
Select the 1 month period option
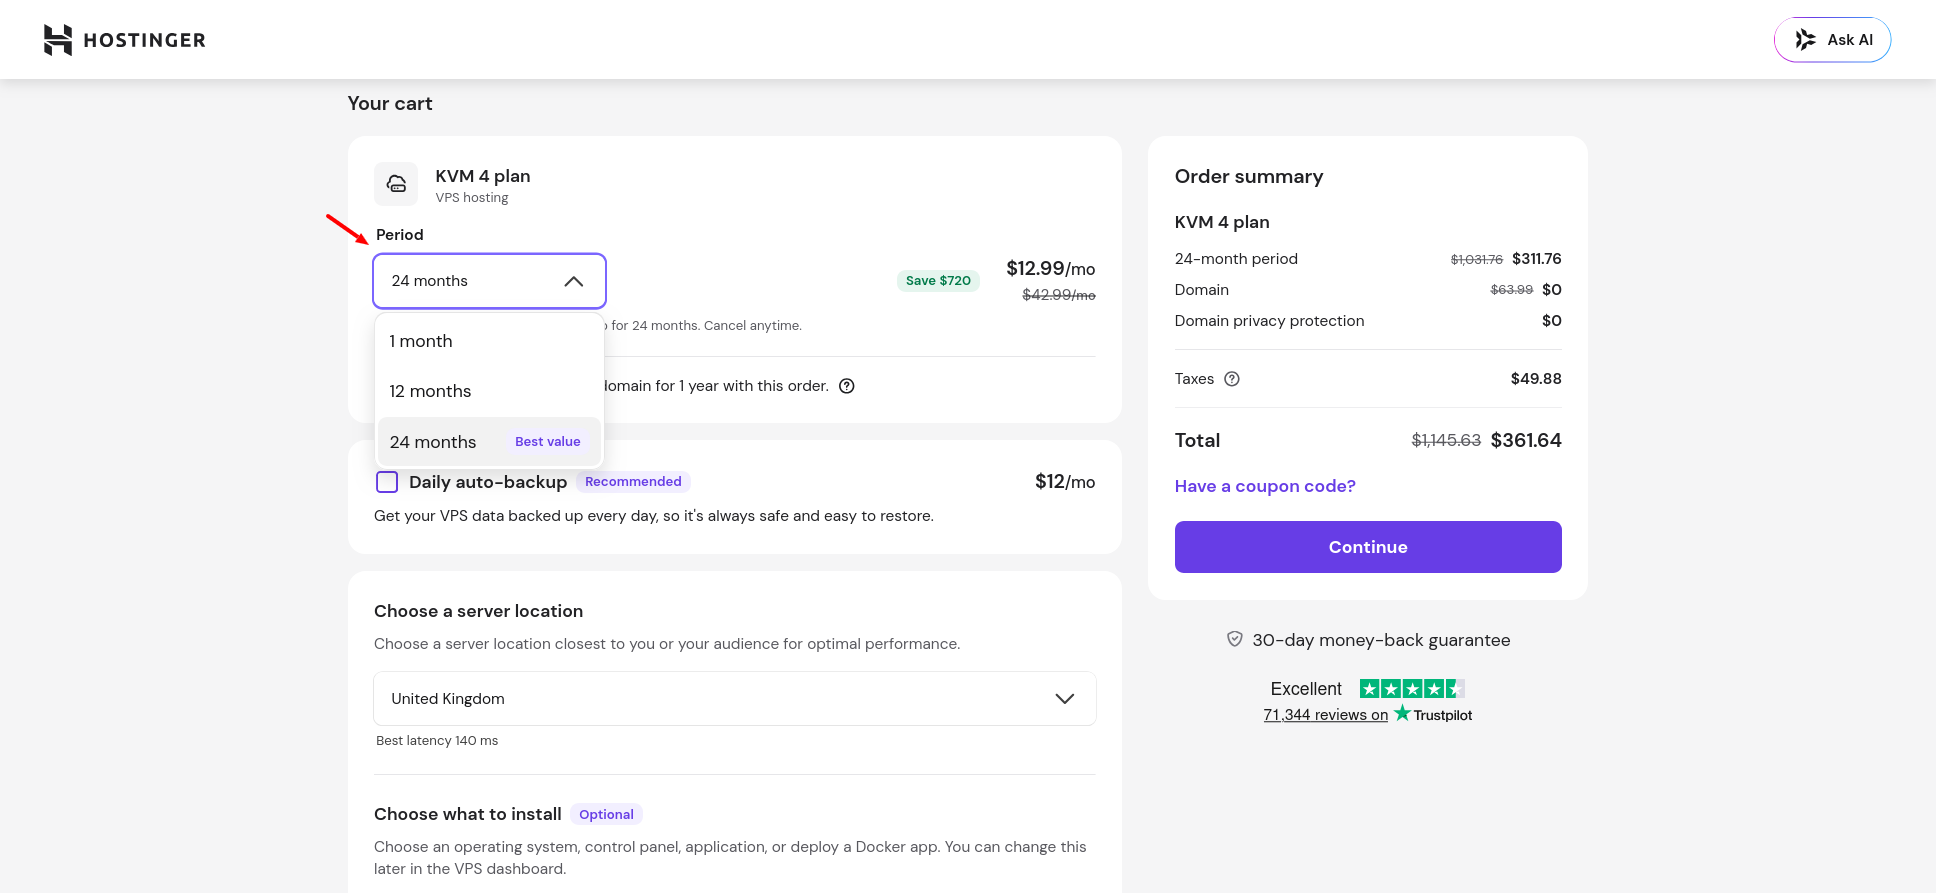[x=489, y=341]
